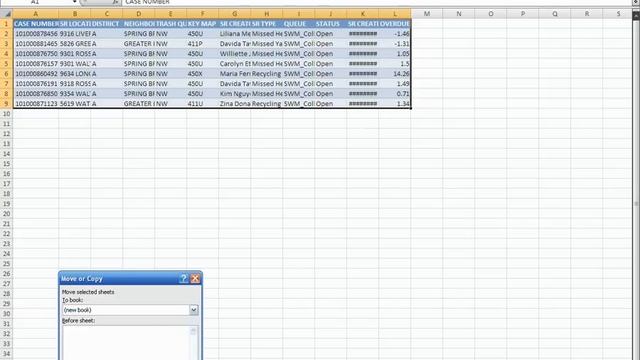Click overdue value -1.46
This screenshot has width=640, height=360.
coord(395,33)
